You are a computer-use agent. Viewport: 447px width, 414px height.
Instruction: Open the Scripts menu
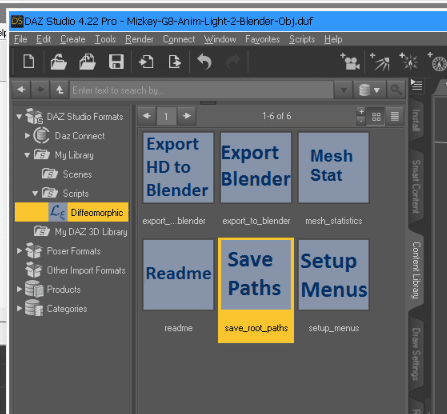pyautogui.click(x=302, y=39)
